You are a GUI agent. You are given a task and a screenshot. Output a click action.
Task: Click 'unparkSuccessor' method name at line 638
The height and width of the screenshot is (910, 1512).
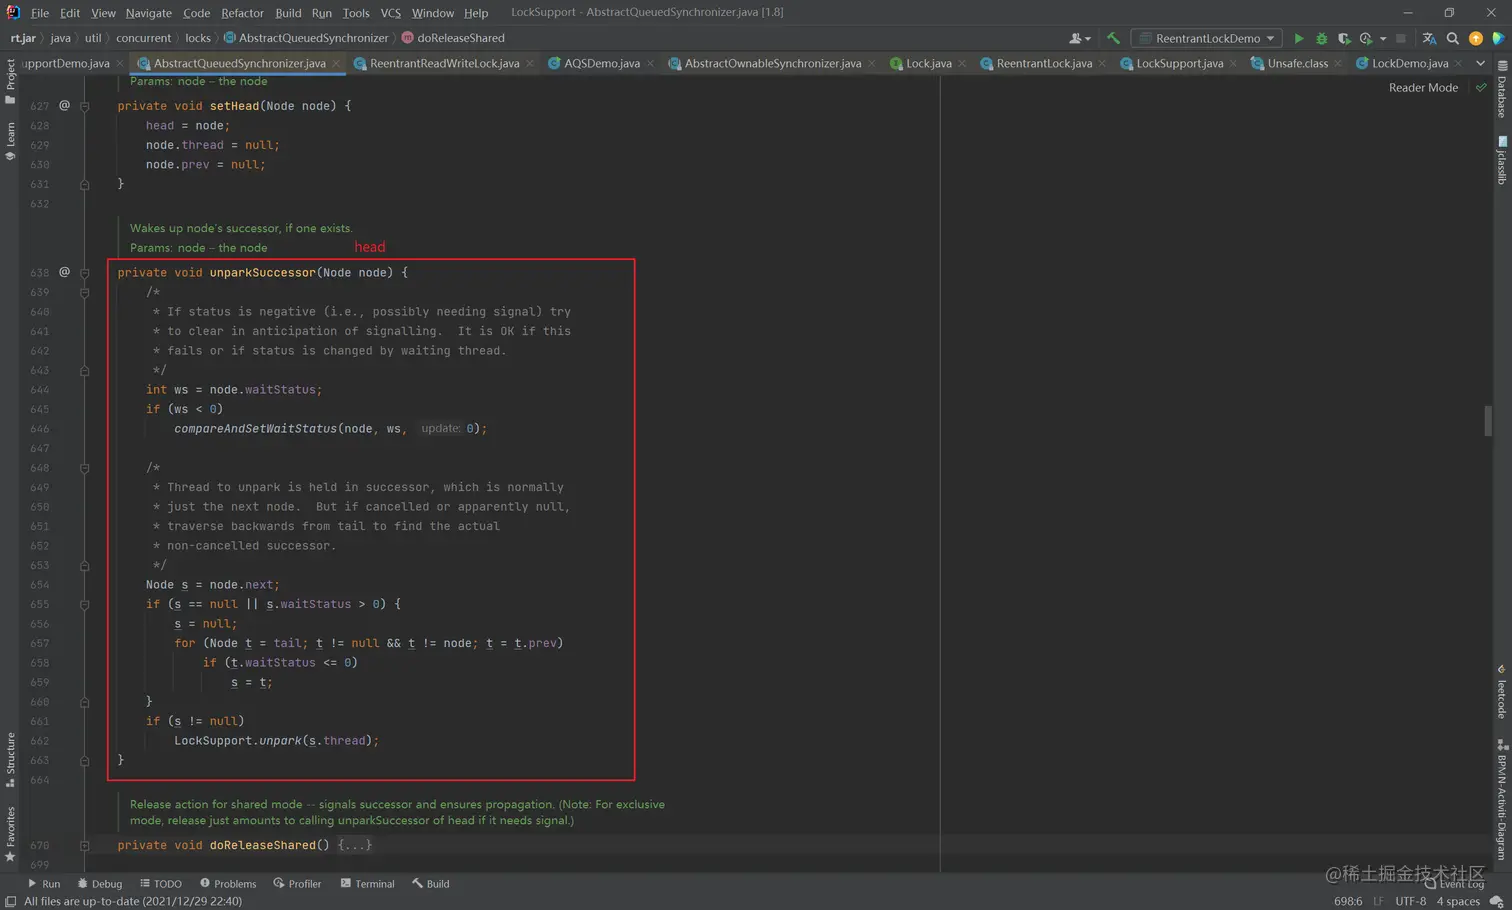tap(262, 272)
